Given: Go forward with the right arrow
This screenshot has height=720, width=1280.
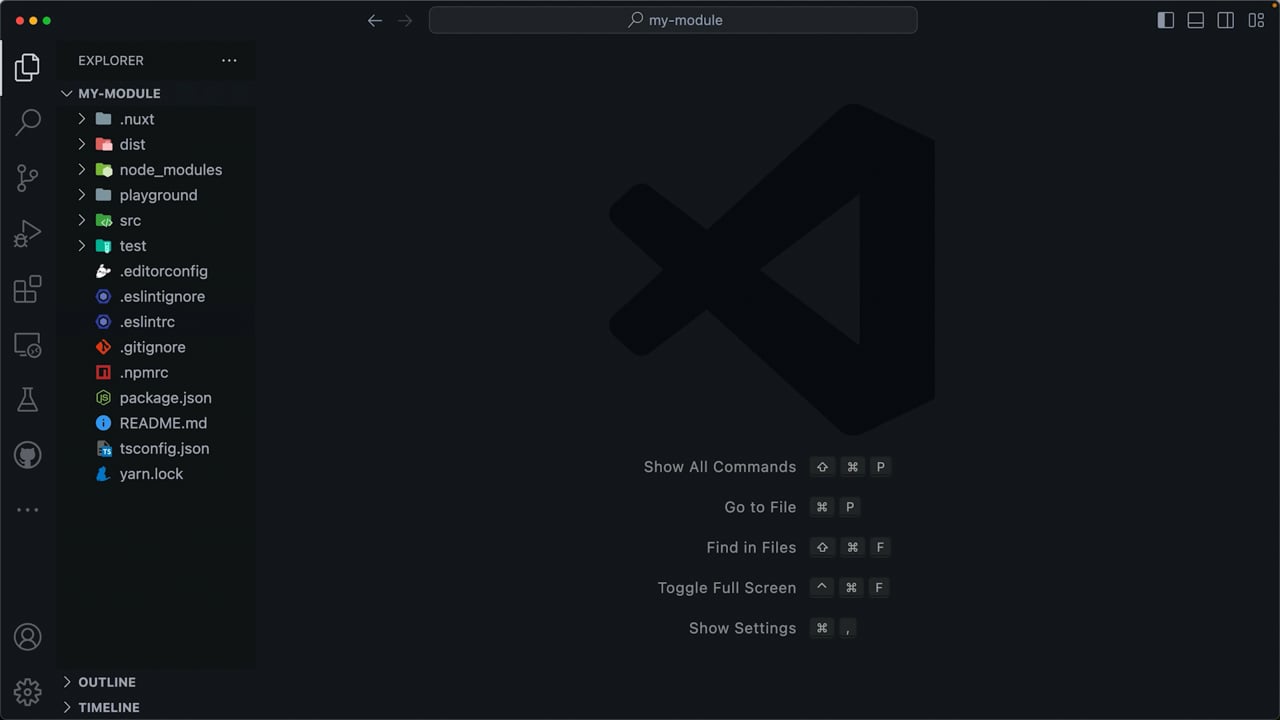Looking at the screenshot, I should [x=405, y=20].
